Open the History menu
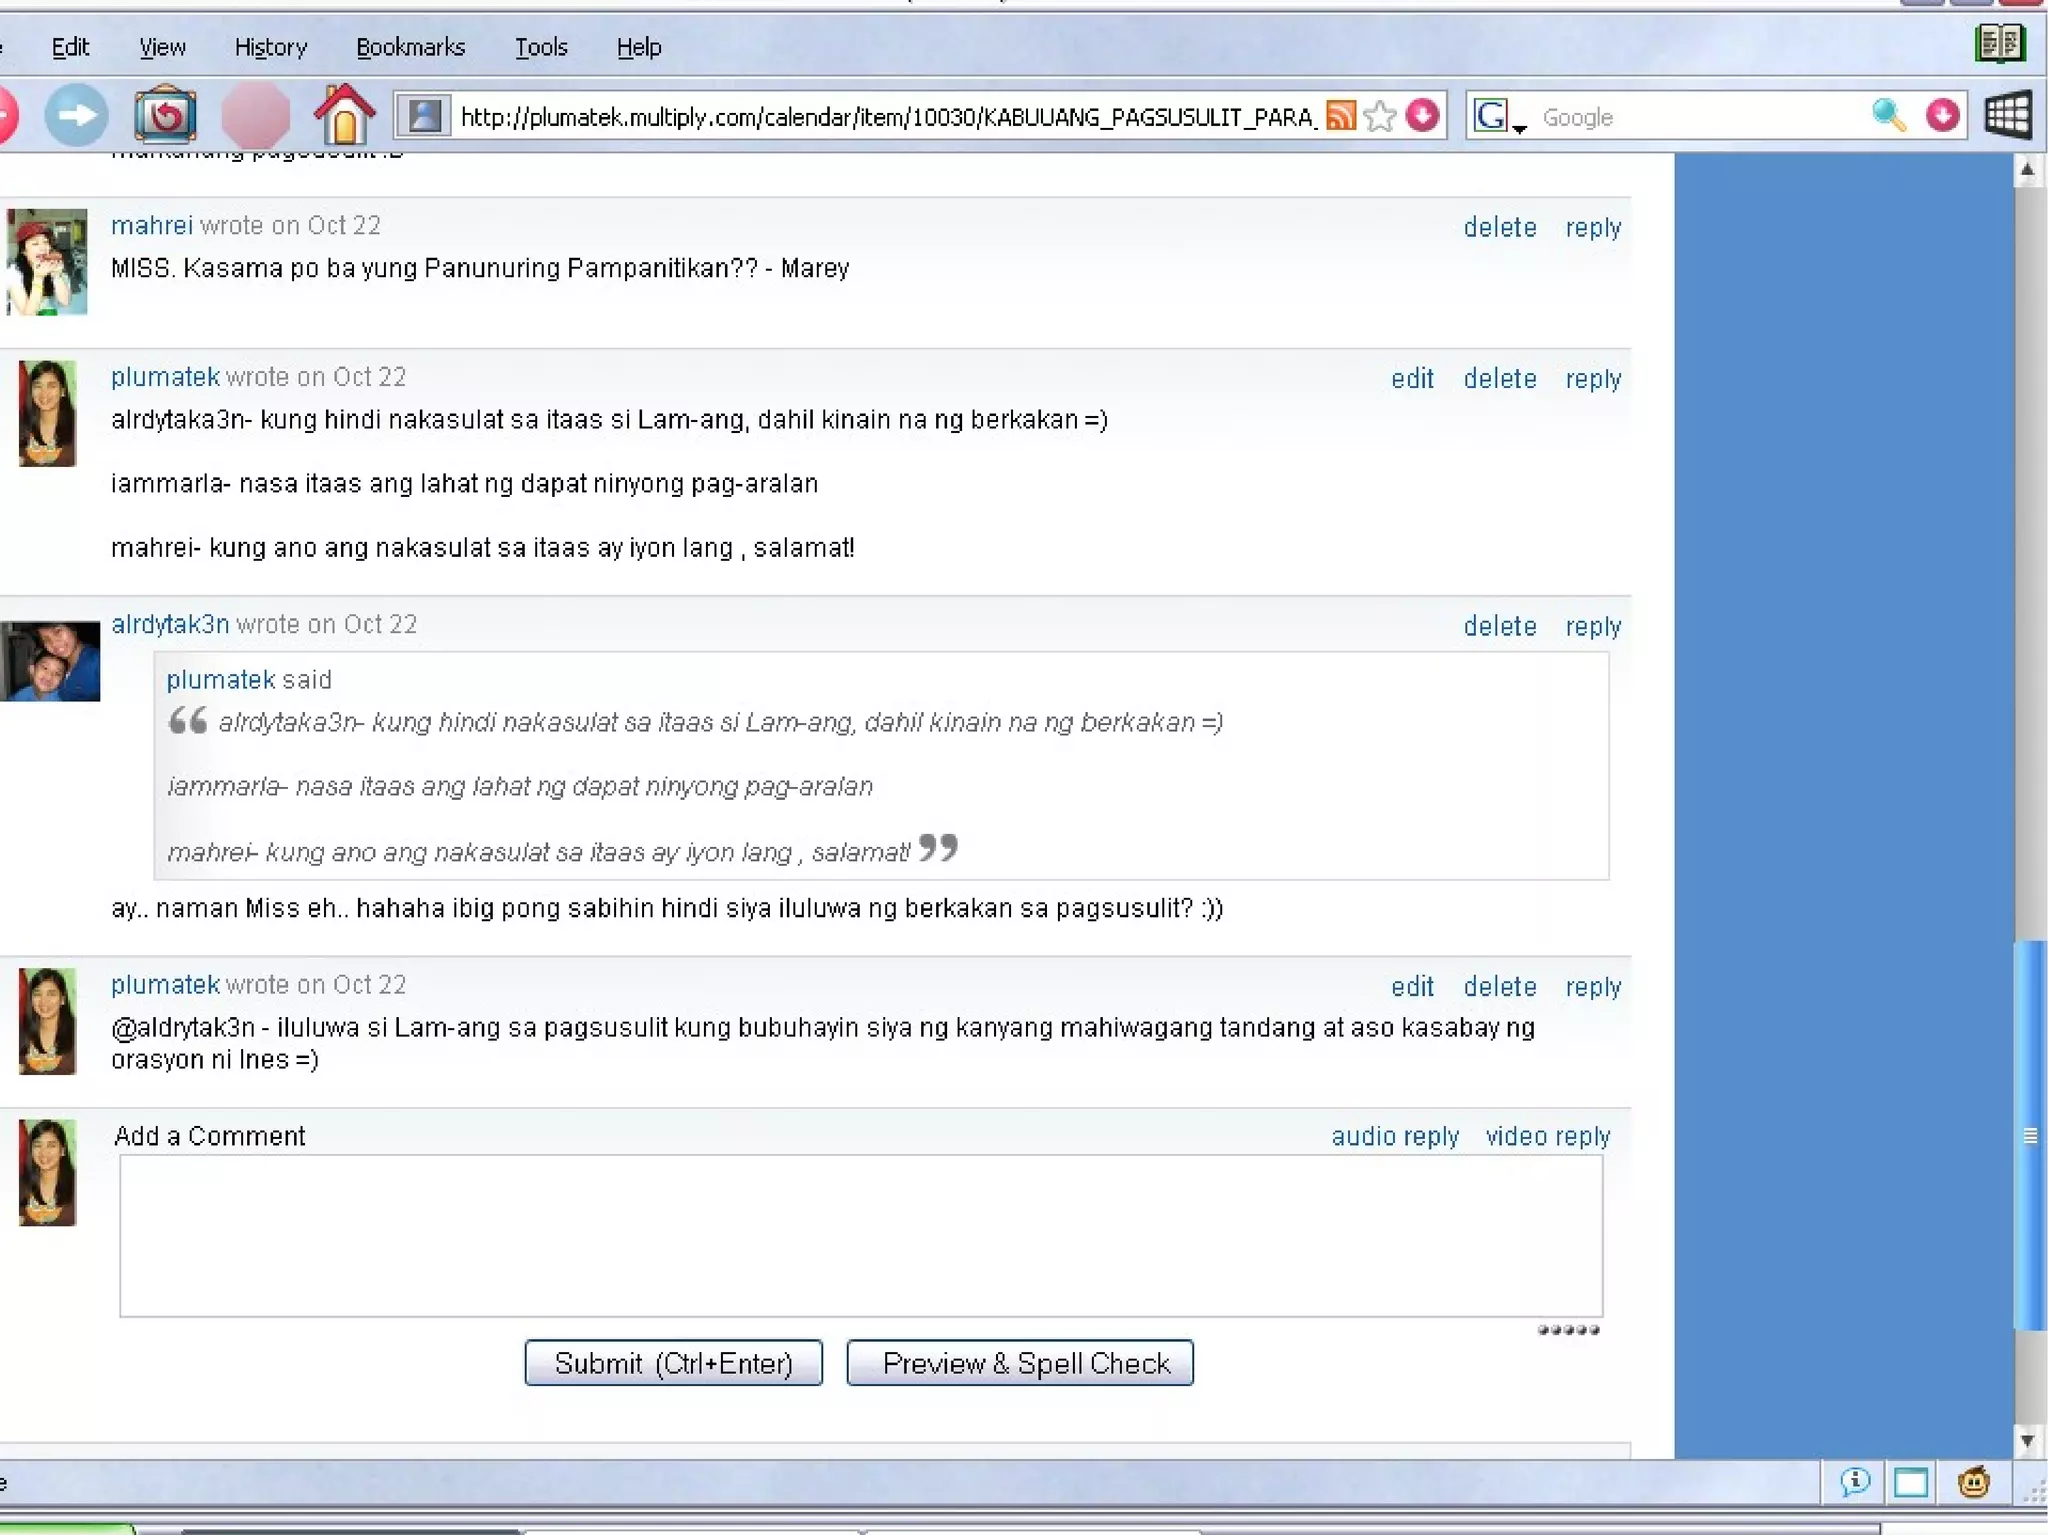The image size is (2048, 1535). coord(270,47)
